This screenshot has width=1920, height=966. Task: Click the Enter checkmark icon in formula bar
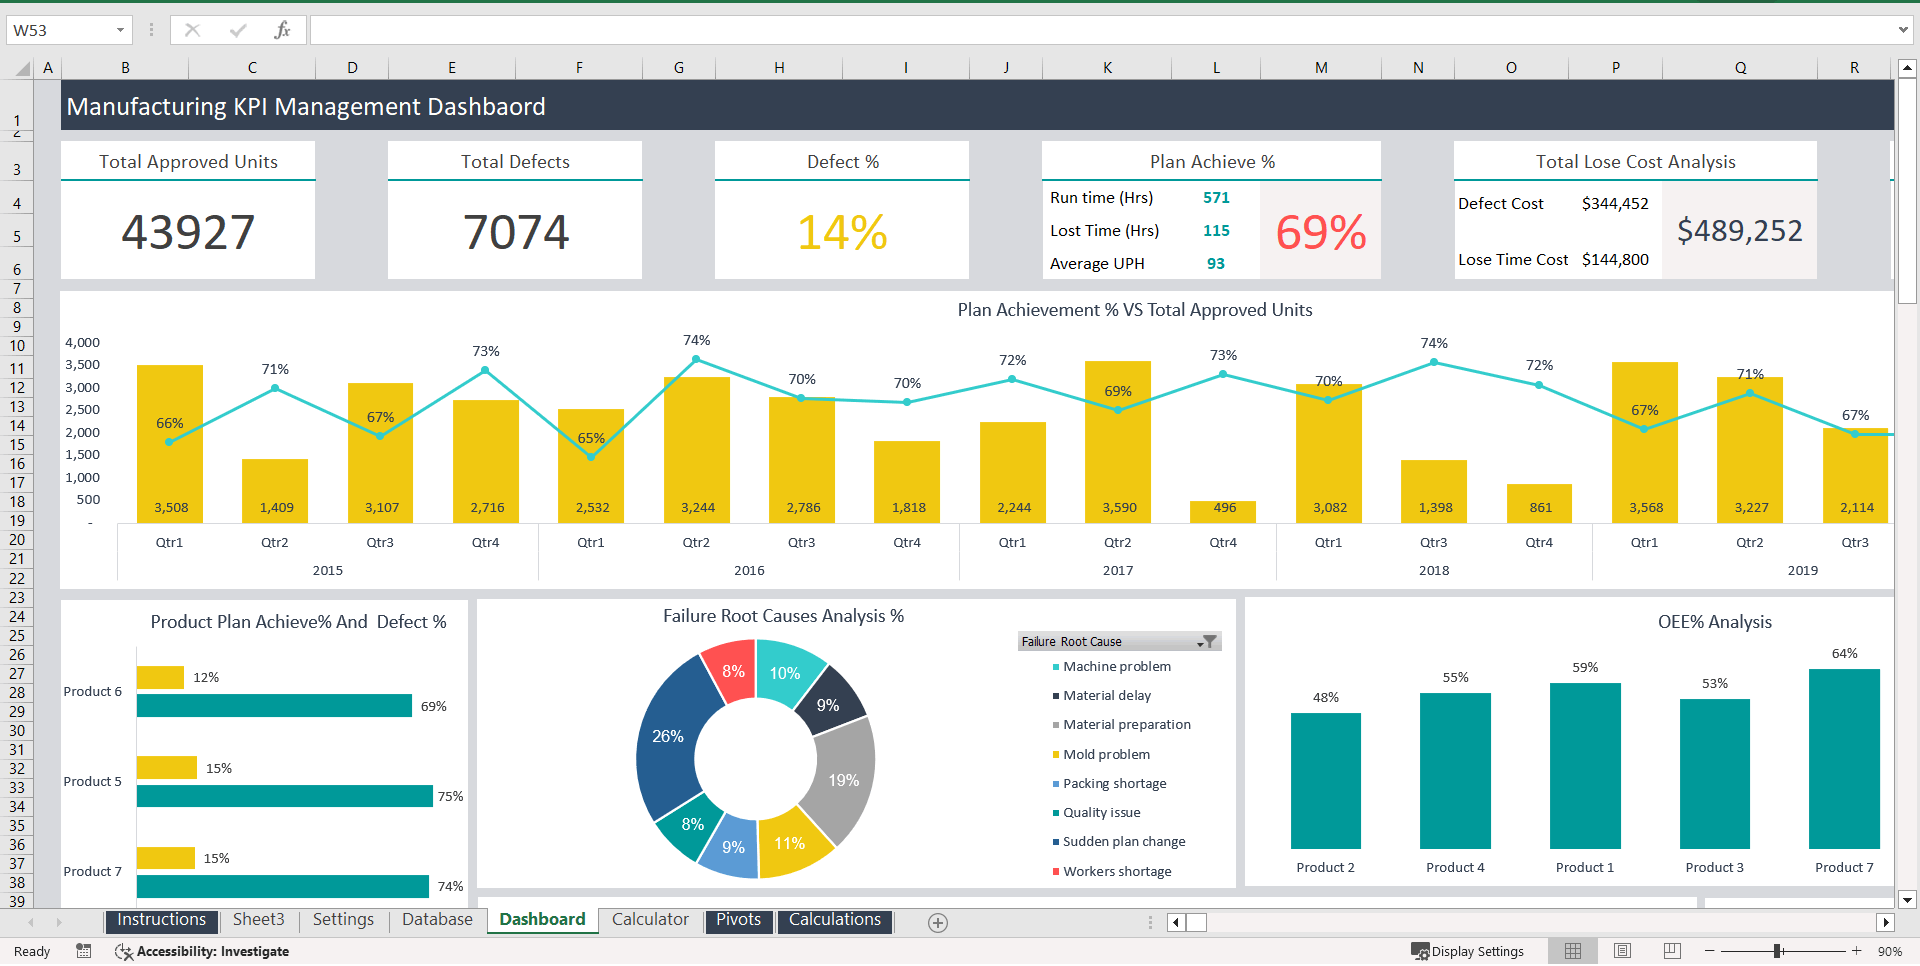(x=238, y=30)
